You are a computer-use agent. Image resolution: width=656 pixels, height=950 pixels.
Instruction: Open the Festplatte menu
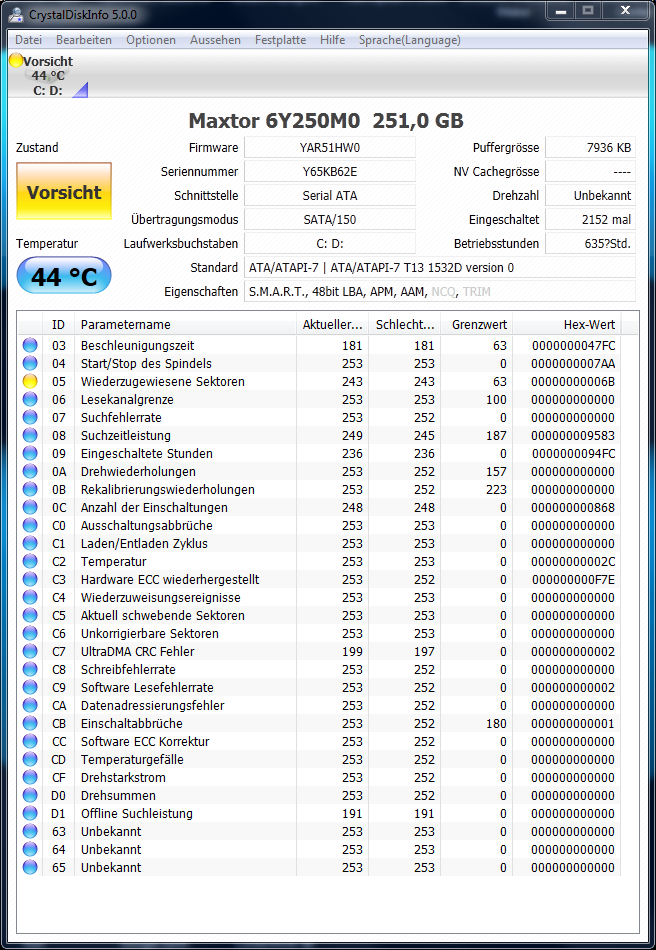pyautogui.click(x=280, y=40)
